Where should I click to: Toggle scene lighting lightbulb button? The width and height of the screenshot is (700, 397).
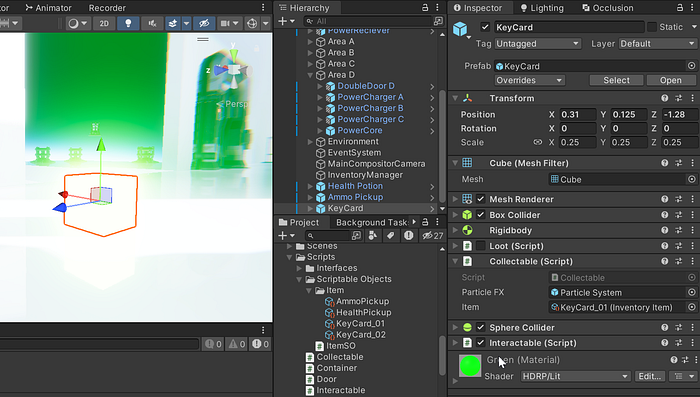tap(128, 23)
